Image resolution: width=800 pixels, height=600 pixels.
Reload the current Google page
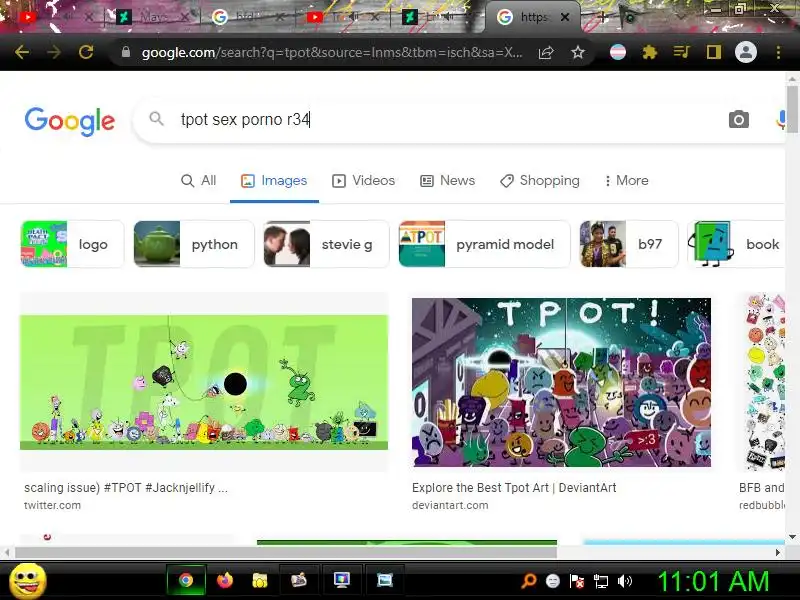86,52
